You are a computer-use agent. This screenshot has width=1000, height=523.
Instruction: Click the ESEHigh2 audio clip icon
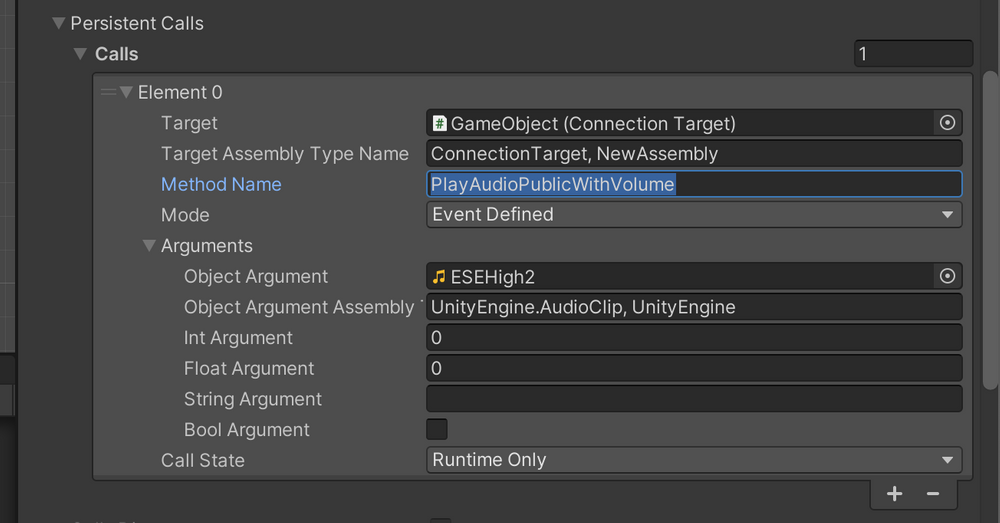tap(439, 276)
